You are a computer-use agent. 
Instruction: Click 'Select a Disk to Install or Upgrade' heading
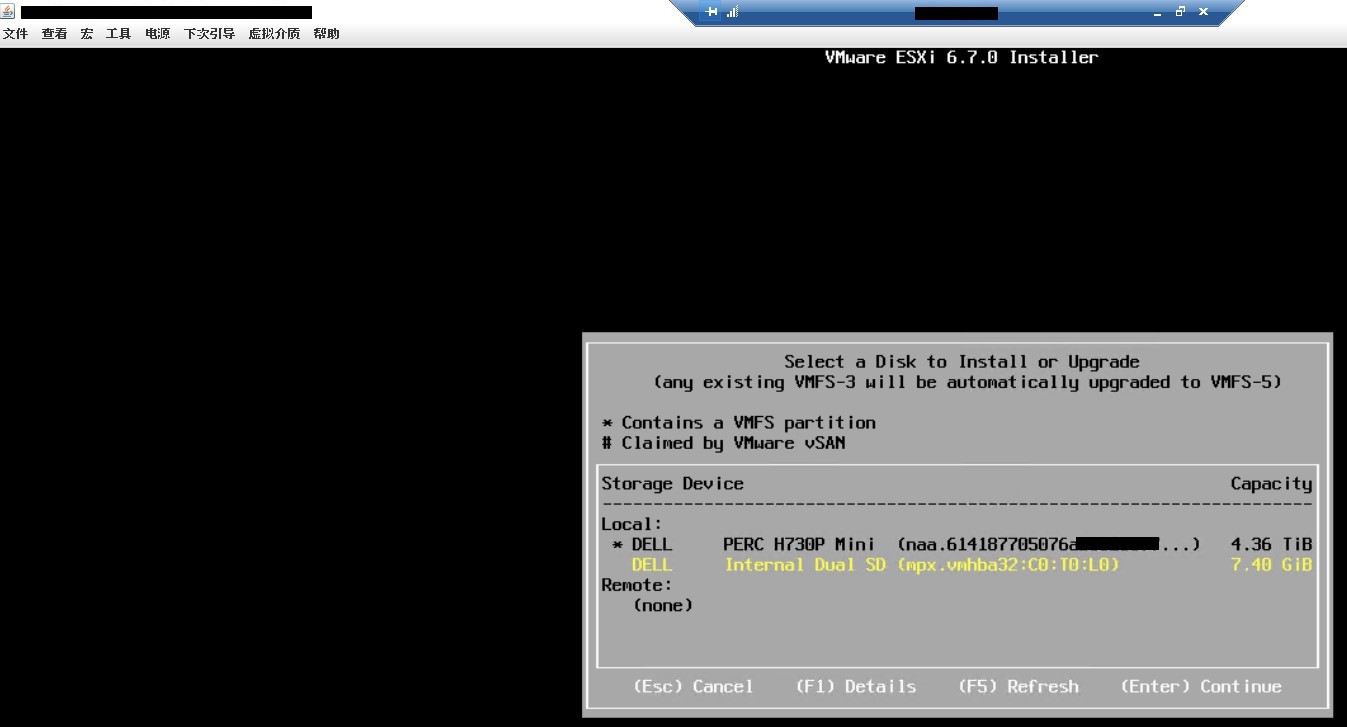point(961,362)
